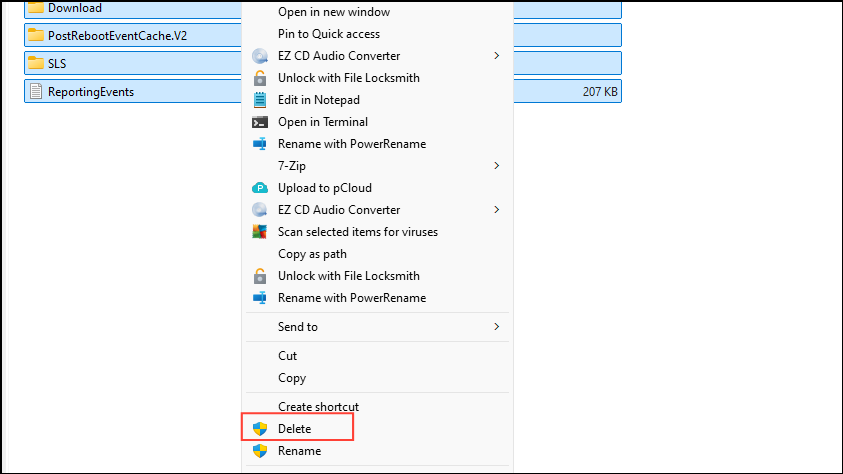Select the Scan selected items for viruses entry
This screenshot has height=474, width=843.
pos(358,232)
